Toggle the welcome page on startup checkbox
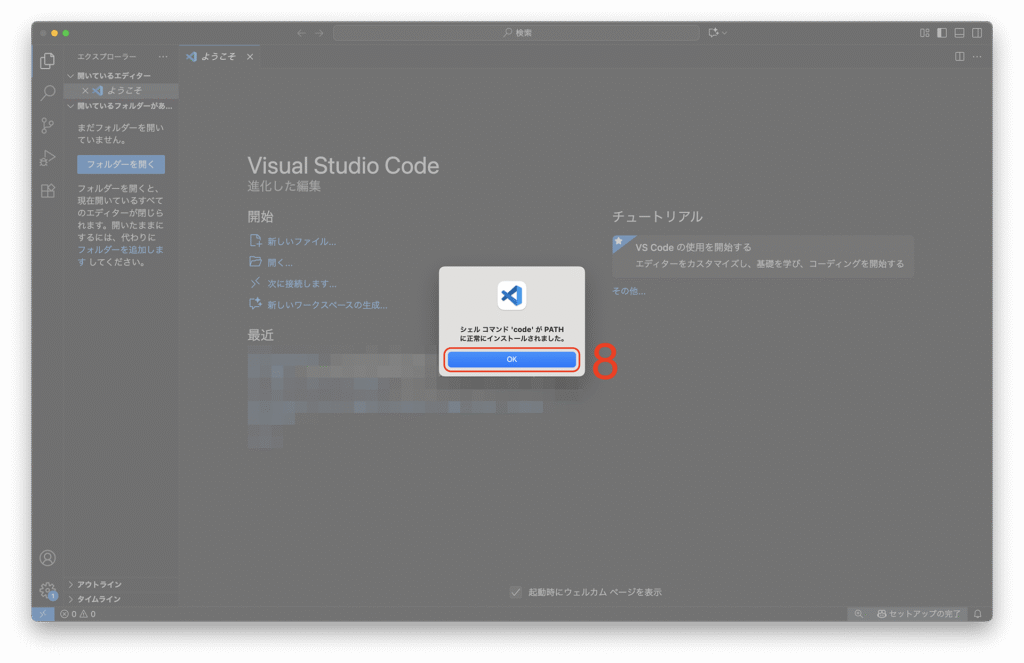Image resolution: width=1024 pixels, height=663 pixels. point(515,592)
